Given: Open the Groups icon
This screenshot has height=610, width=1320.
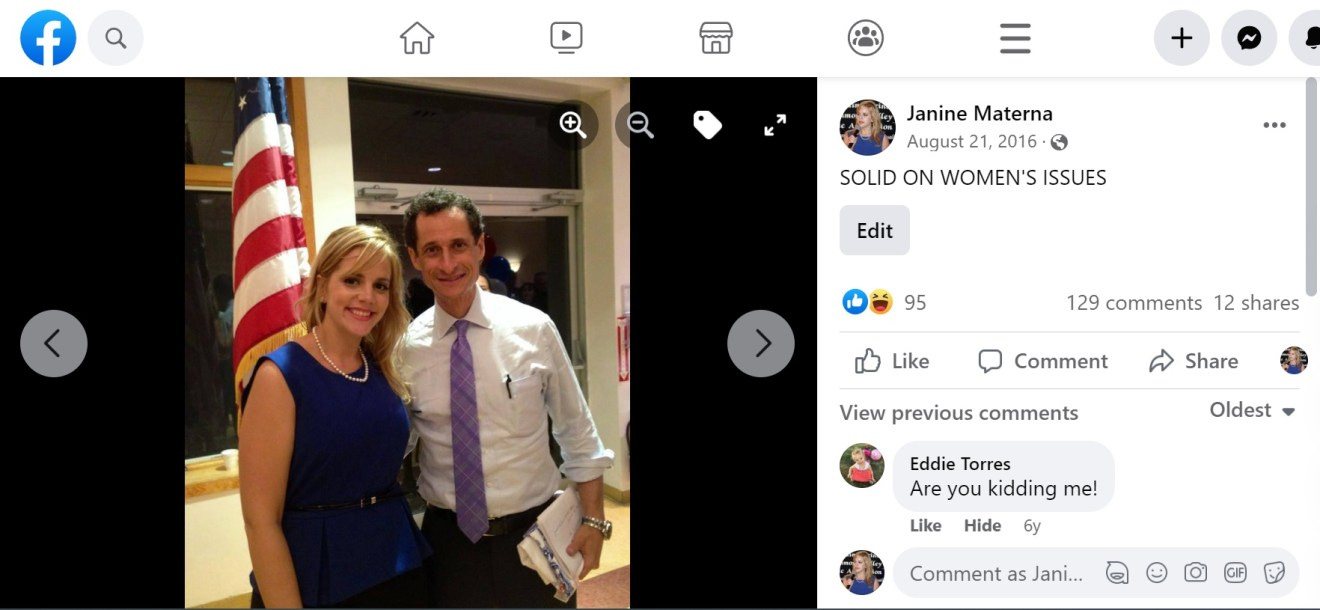Looking at the screenshot, I should click(865, 38).
